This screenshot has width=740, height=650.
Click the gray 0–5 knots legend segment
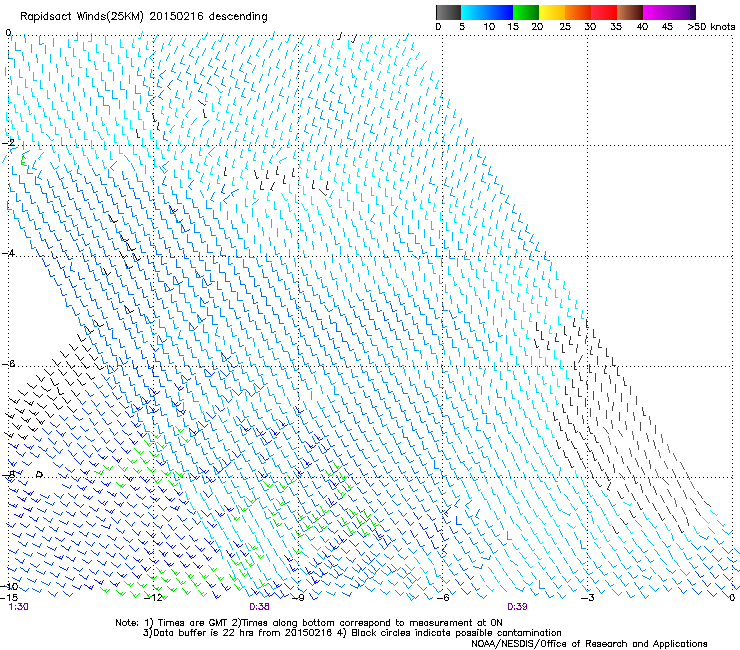(x=448, y=12)
